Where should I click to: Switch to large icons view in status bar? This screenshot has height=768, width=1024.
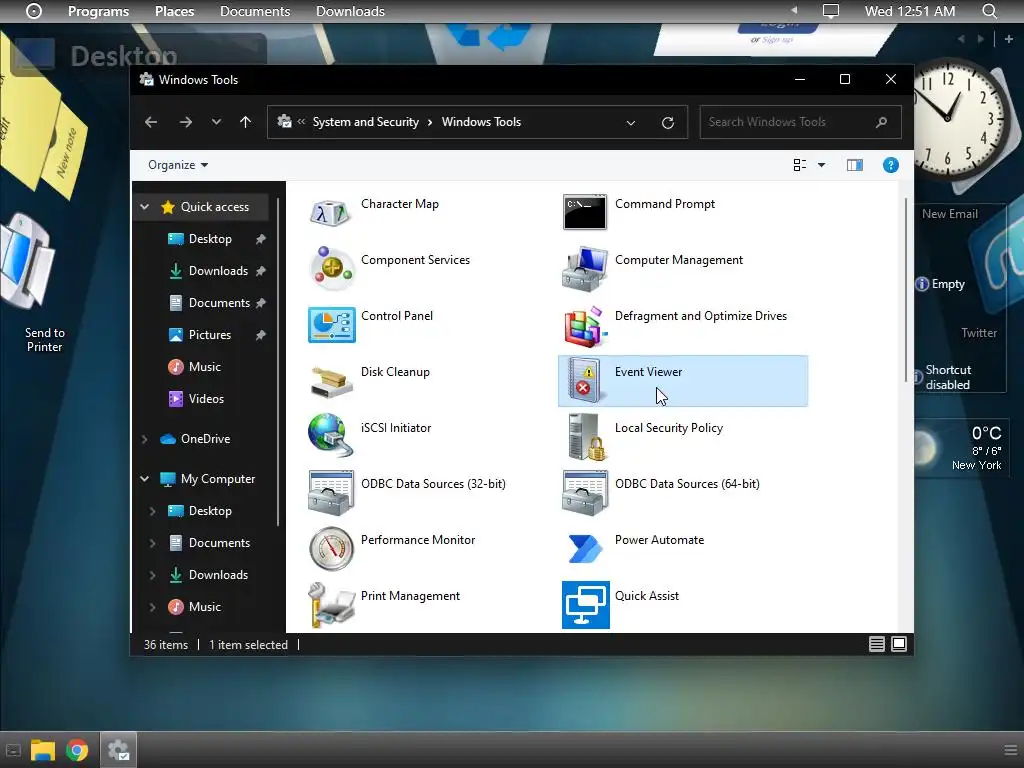[899, 645]
